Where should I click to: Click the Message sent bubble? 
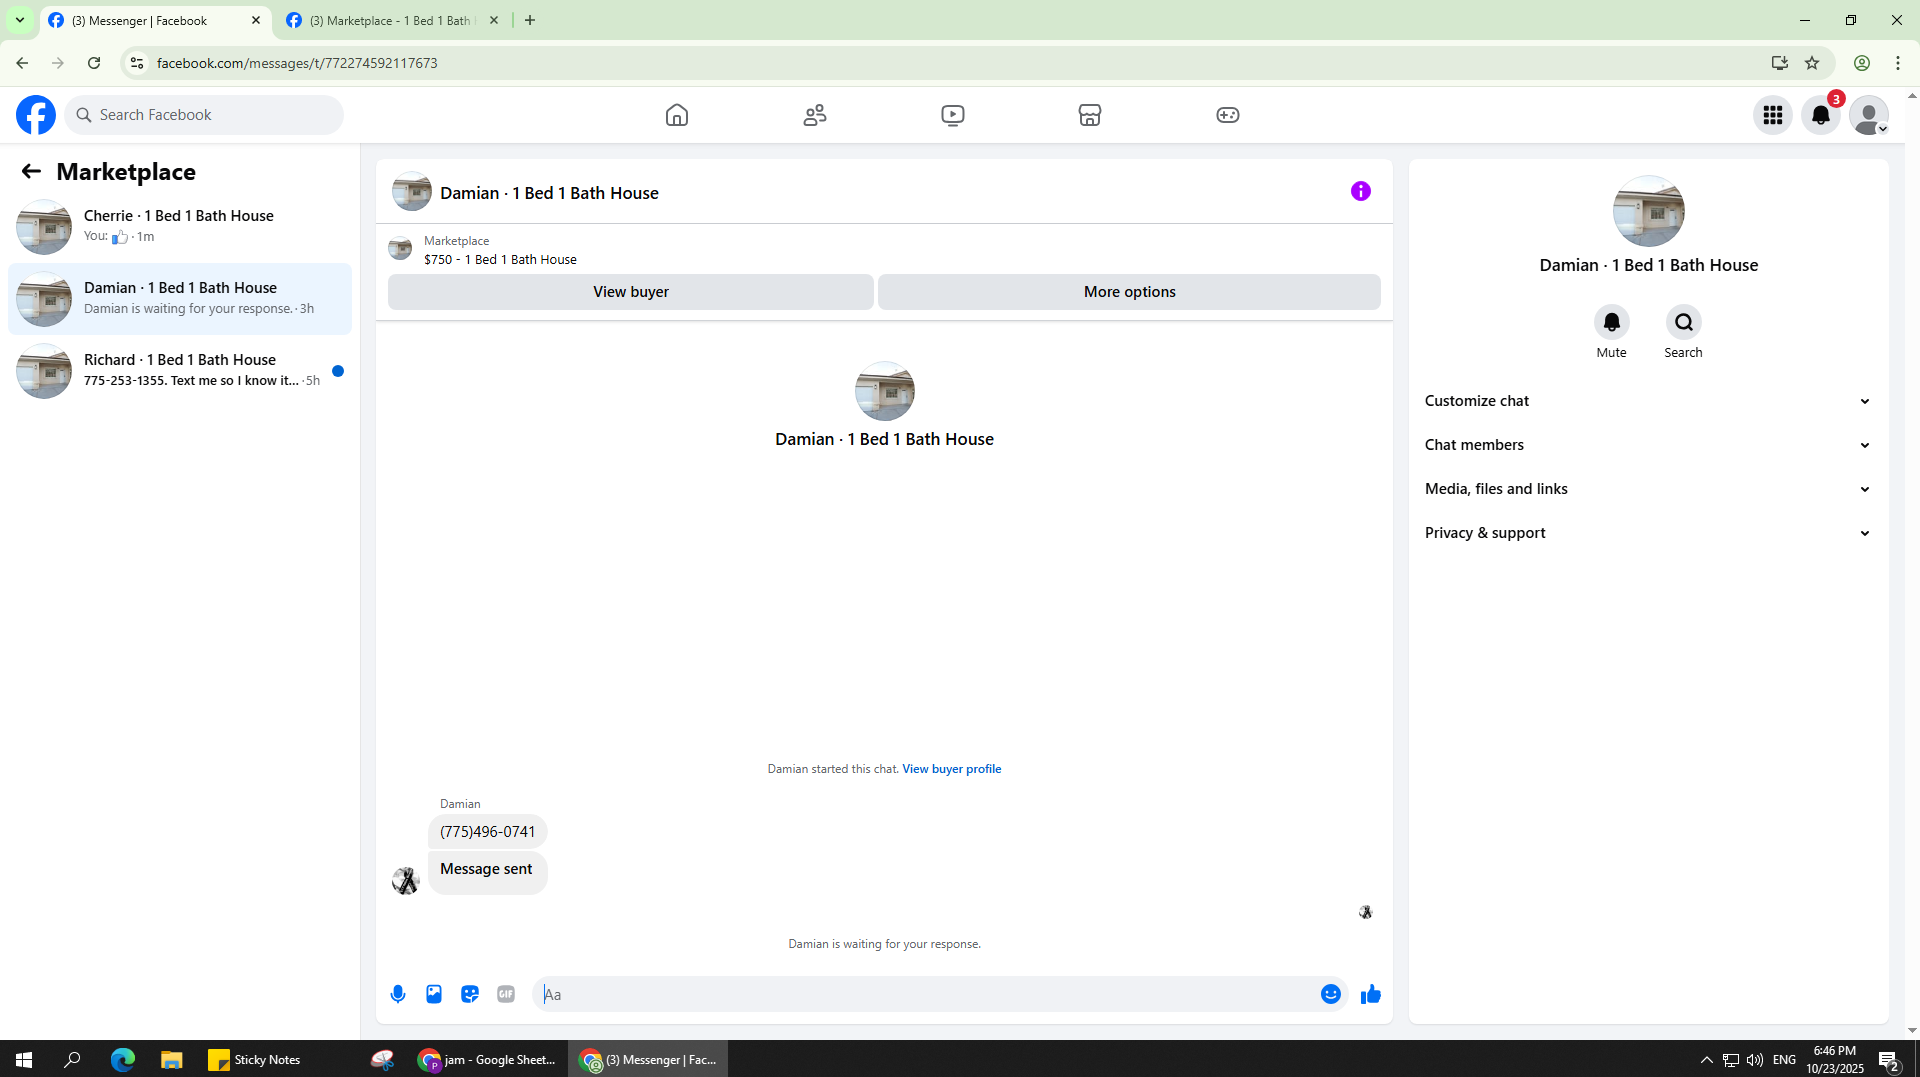(487, 873)
